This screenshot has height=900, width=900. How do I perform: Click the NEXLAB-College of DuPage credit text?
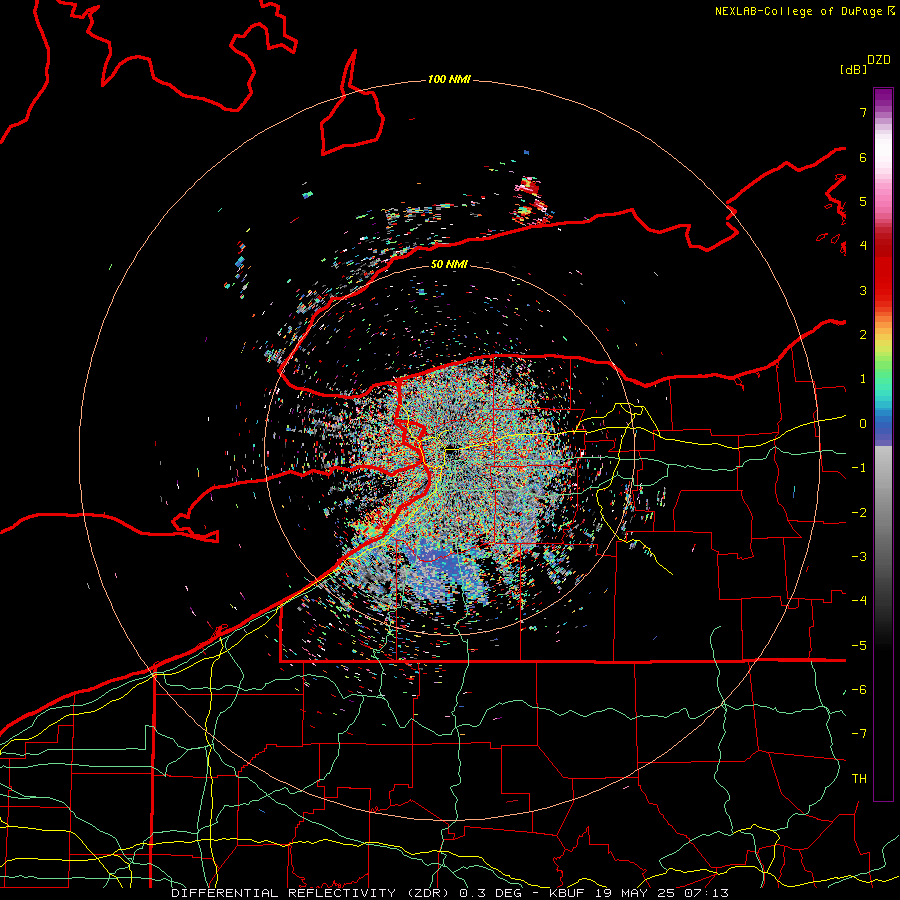[x=804, y=11]
